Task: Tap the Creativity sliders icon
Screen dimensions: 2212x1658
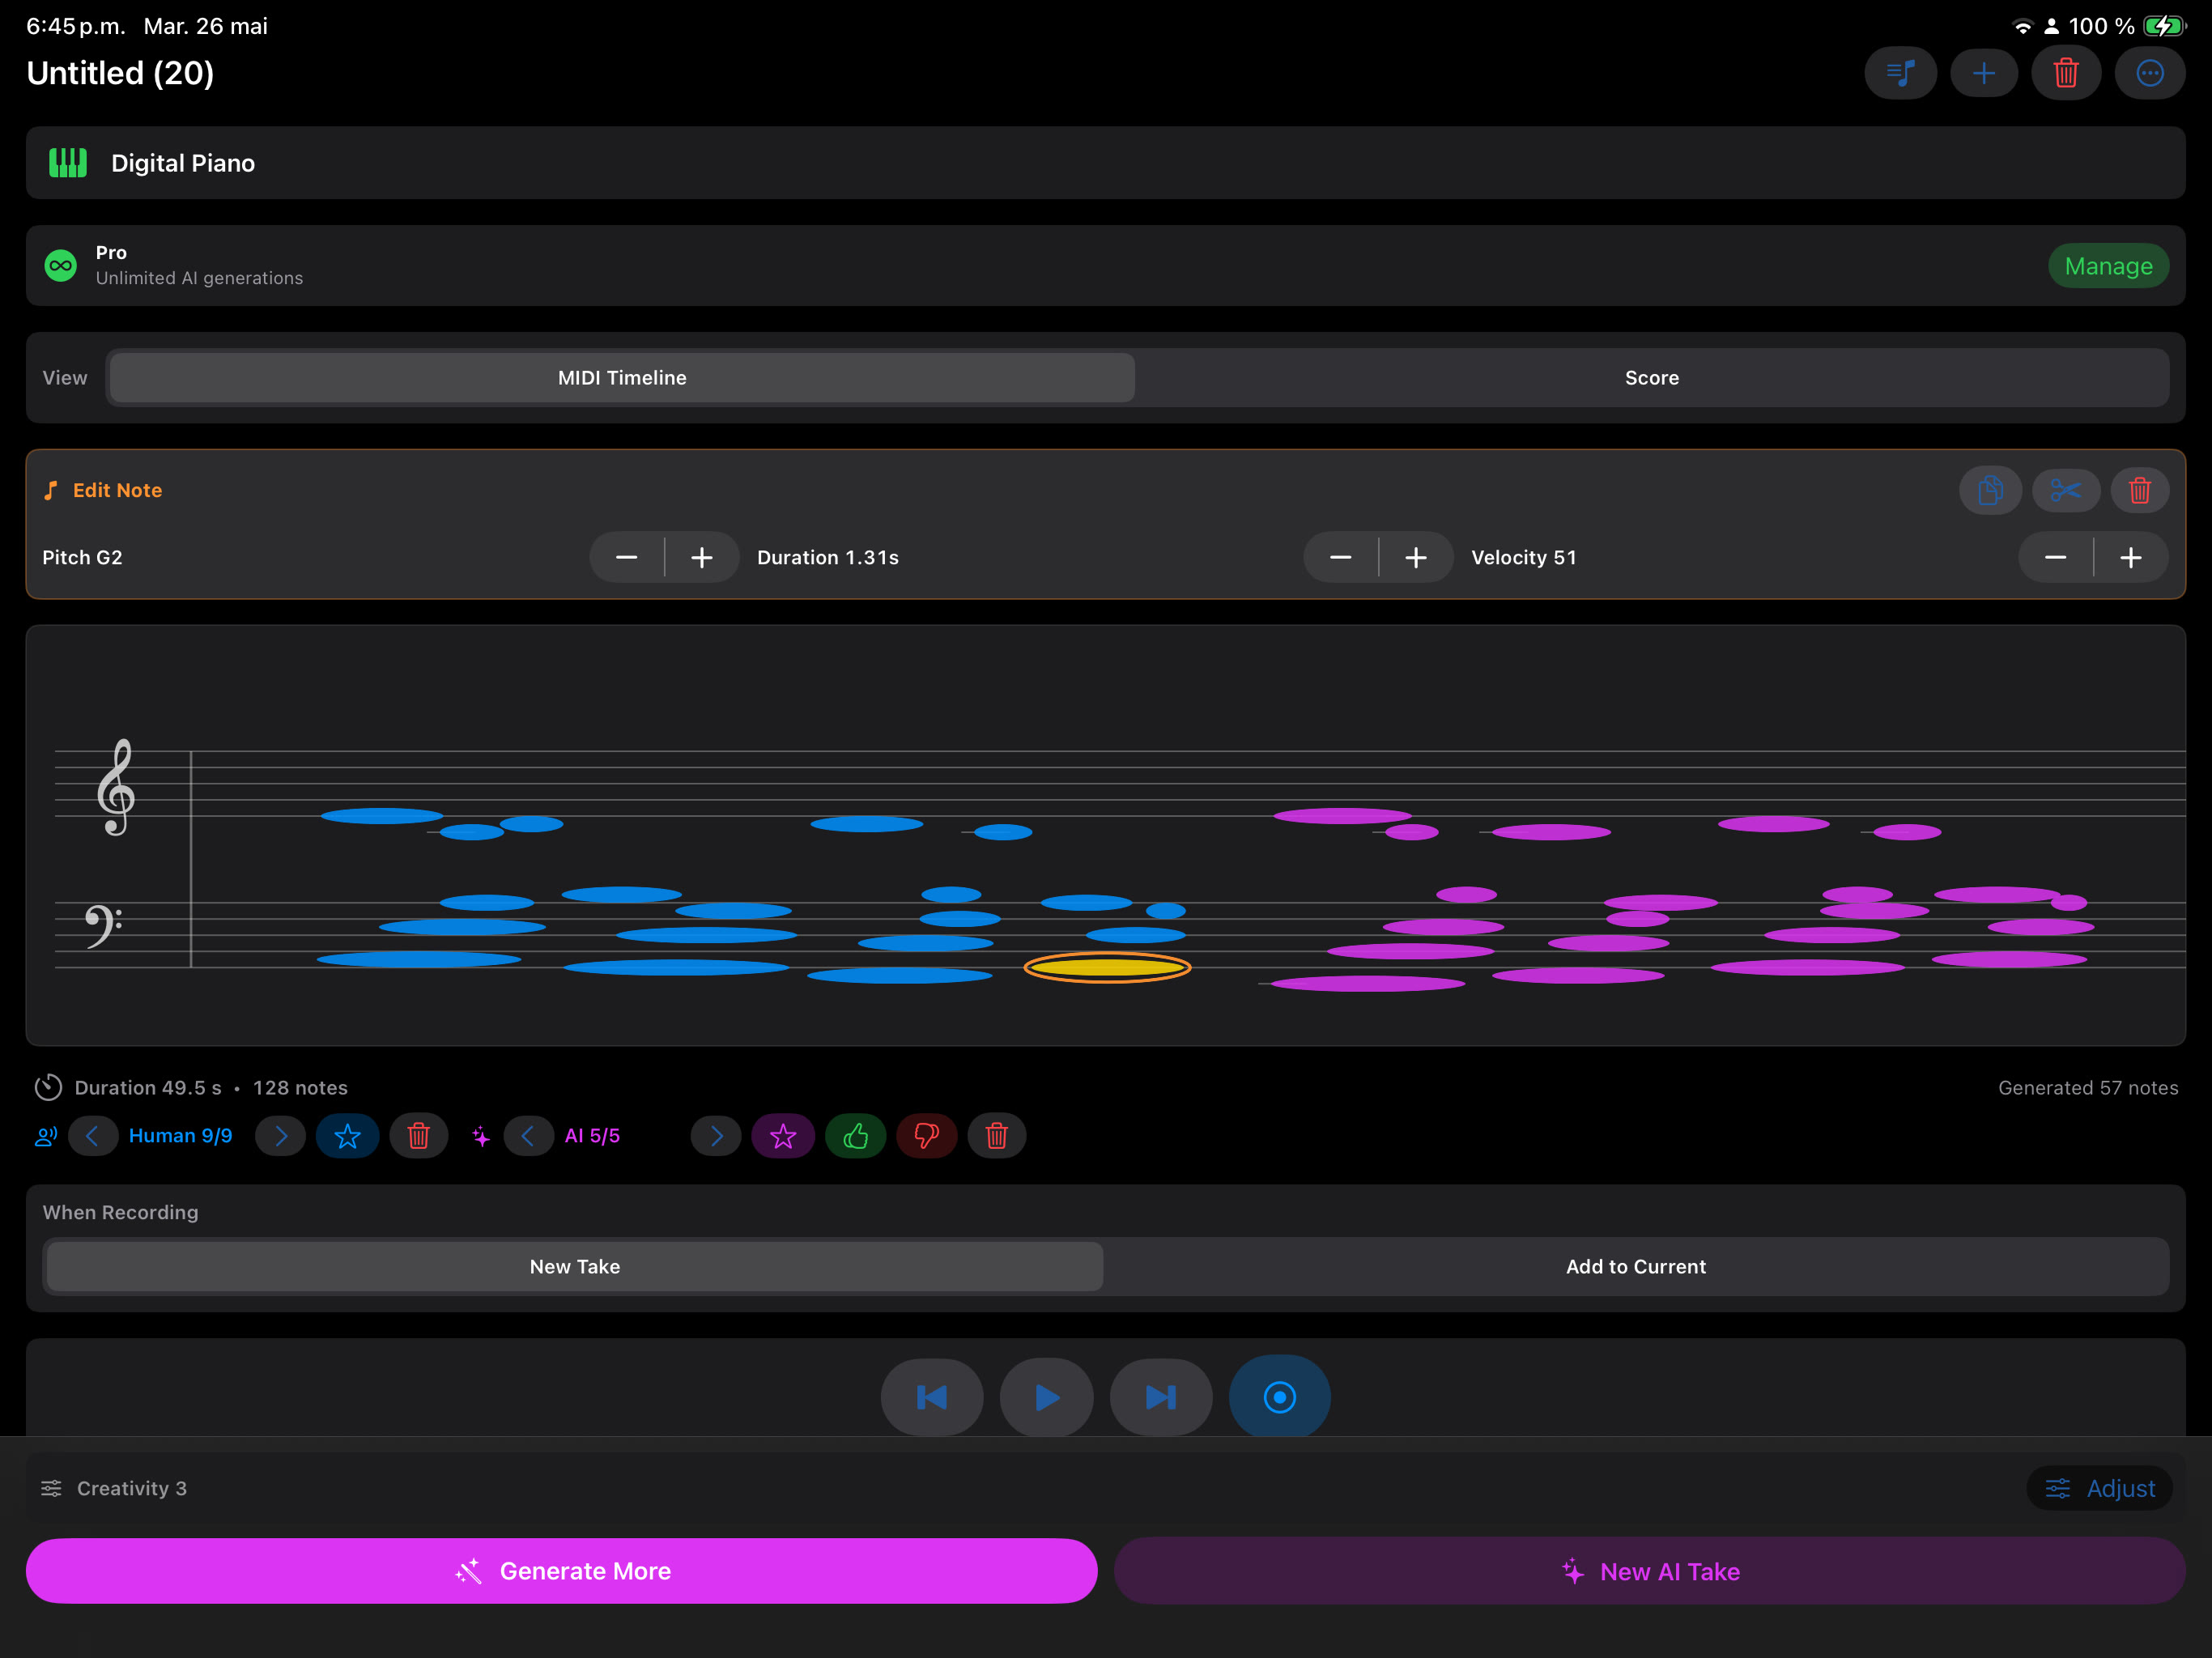Action: coord(51,1488)
